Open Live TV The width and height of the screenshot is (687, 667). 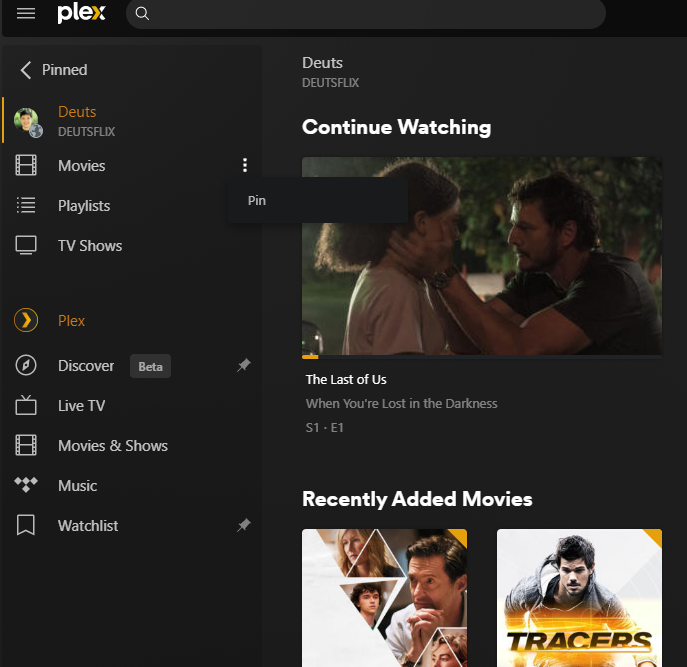(81, 405)
